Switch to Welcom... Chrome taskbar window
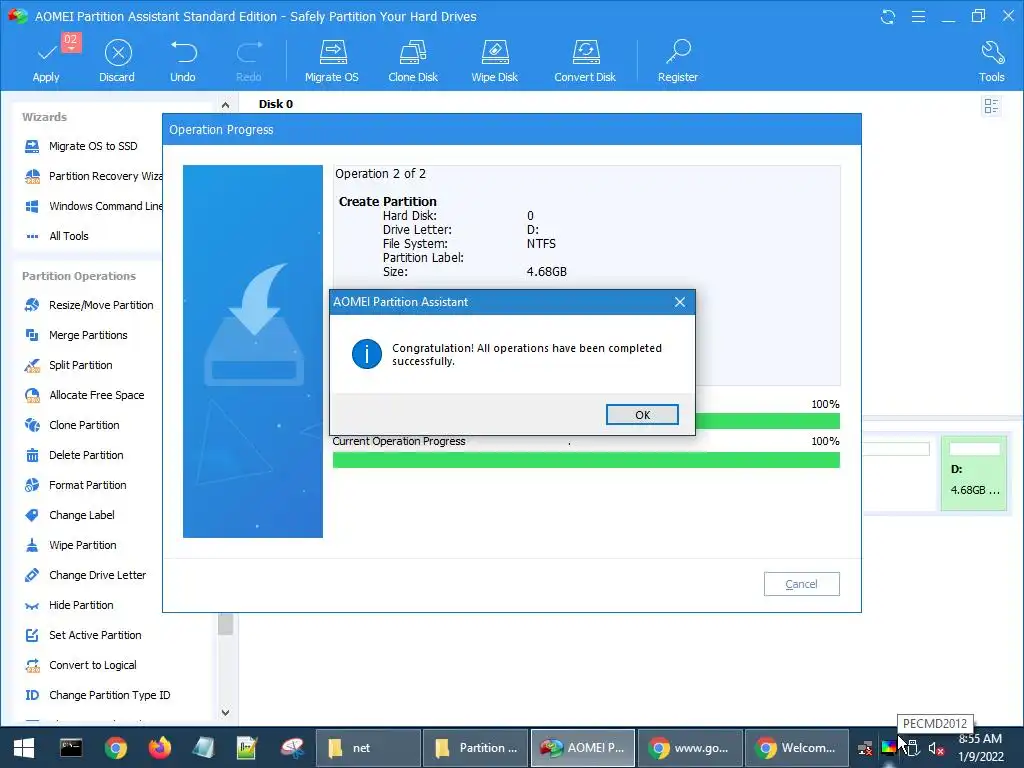 (797, 748)
